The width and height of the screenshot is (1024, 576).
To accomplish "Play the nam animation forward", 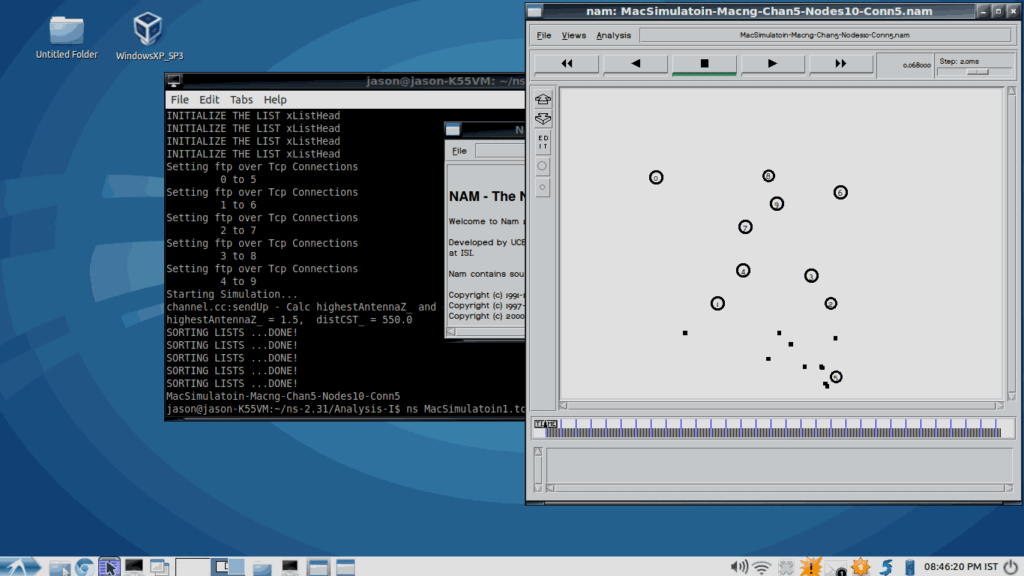I will [773, 63].
